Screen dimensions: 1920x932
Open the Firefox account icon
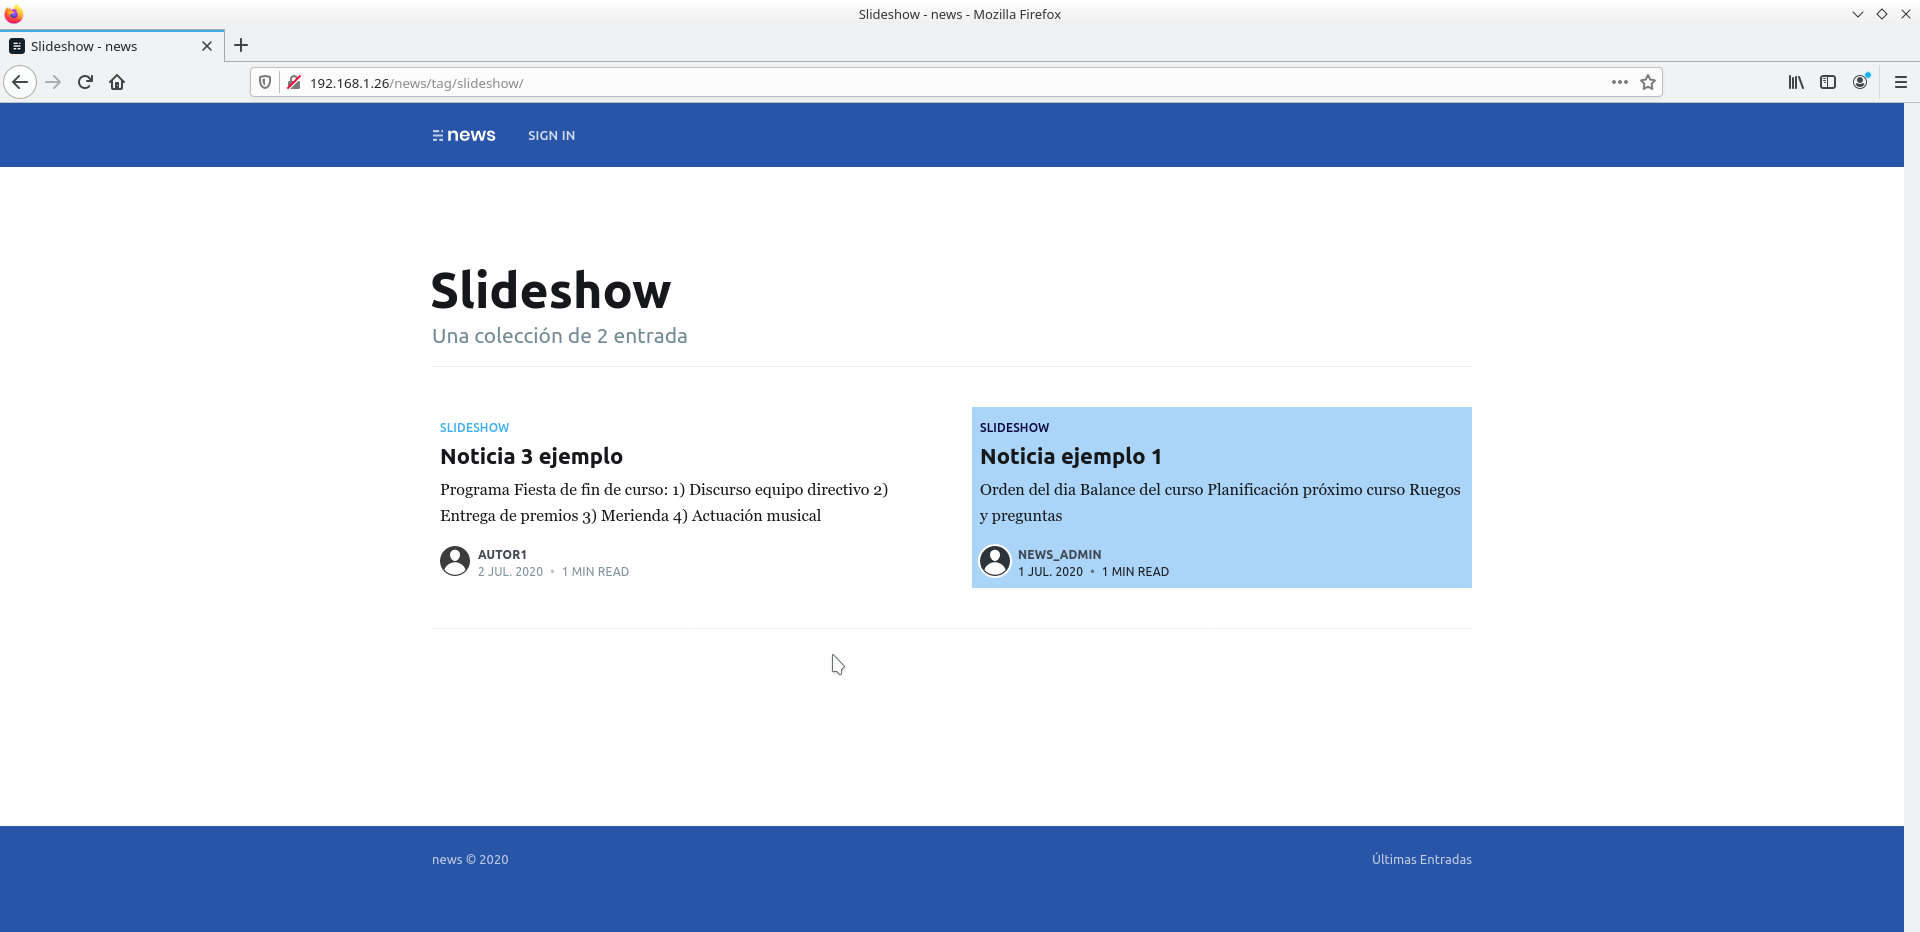1860,82
